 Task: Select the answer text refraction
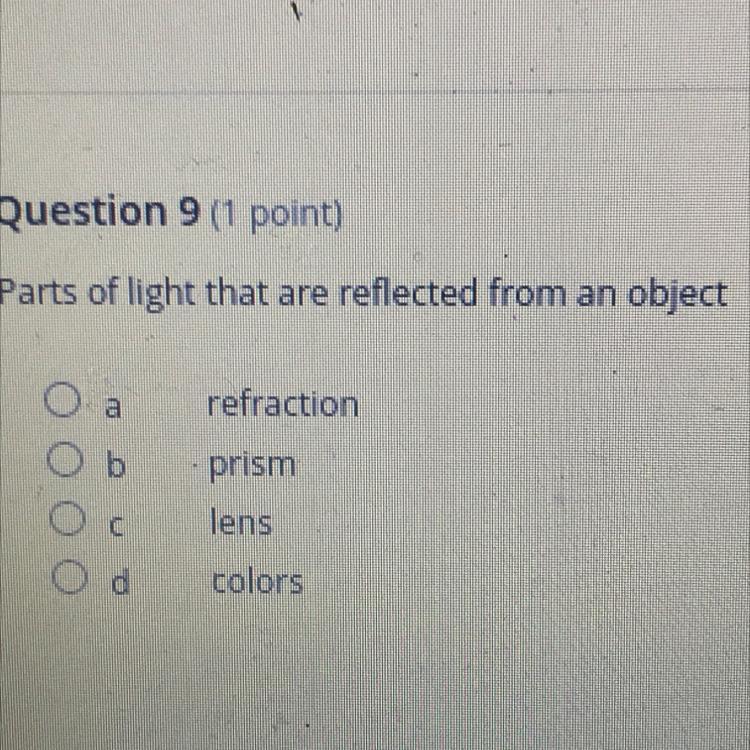[283, 405]
